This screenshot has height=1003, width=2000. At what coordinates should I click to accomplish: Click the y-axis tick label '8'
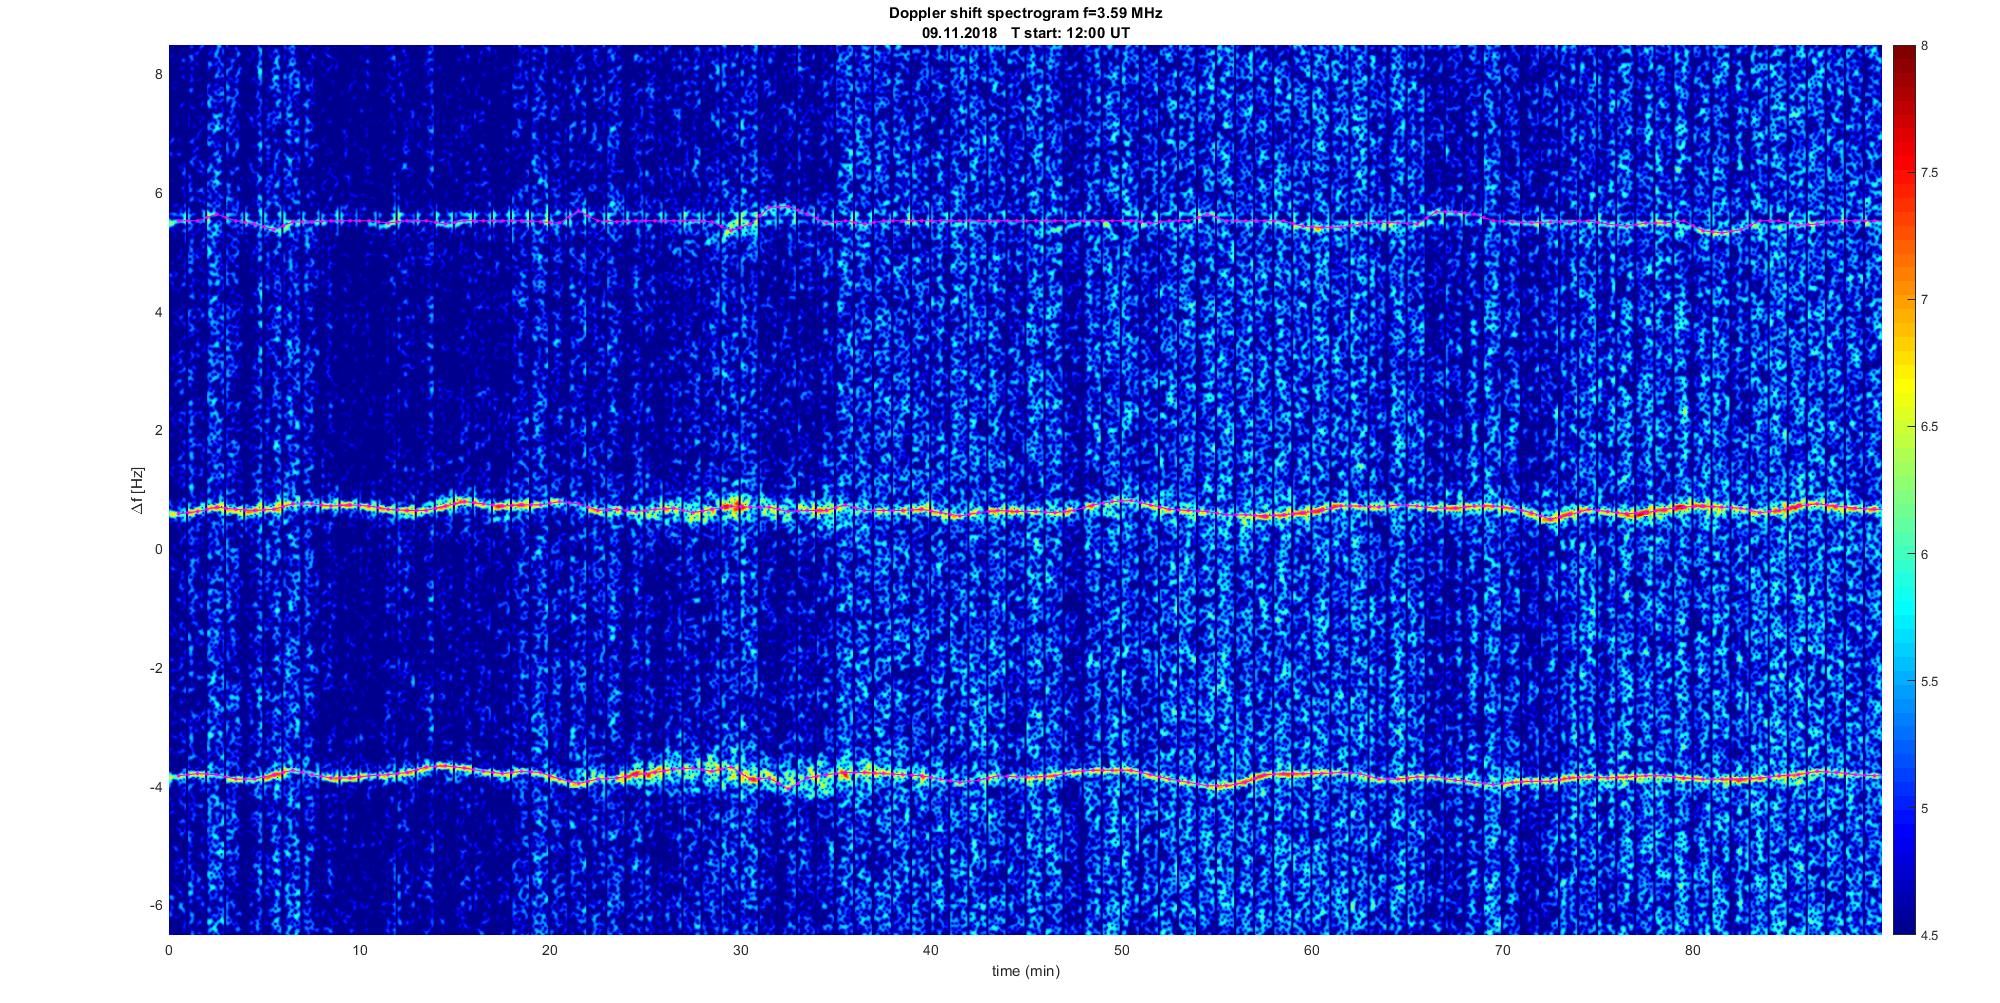[158, 75]
